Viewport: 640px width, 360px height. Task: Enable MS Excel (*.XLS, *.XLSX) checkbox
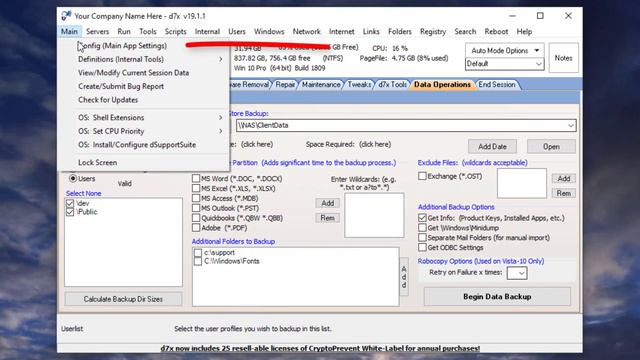(196, 188)
